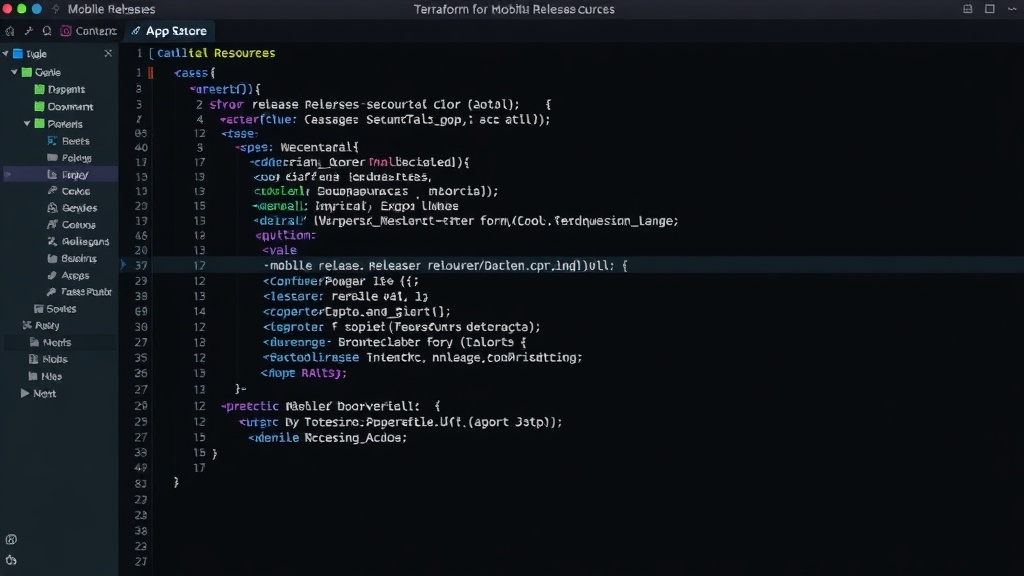Click the pin icon beside Mobile Releases title

click(x=55, y=9)
